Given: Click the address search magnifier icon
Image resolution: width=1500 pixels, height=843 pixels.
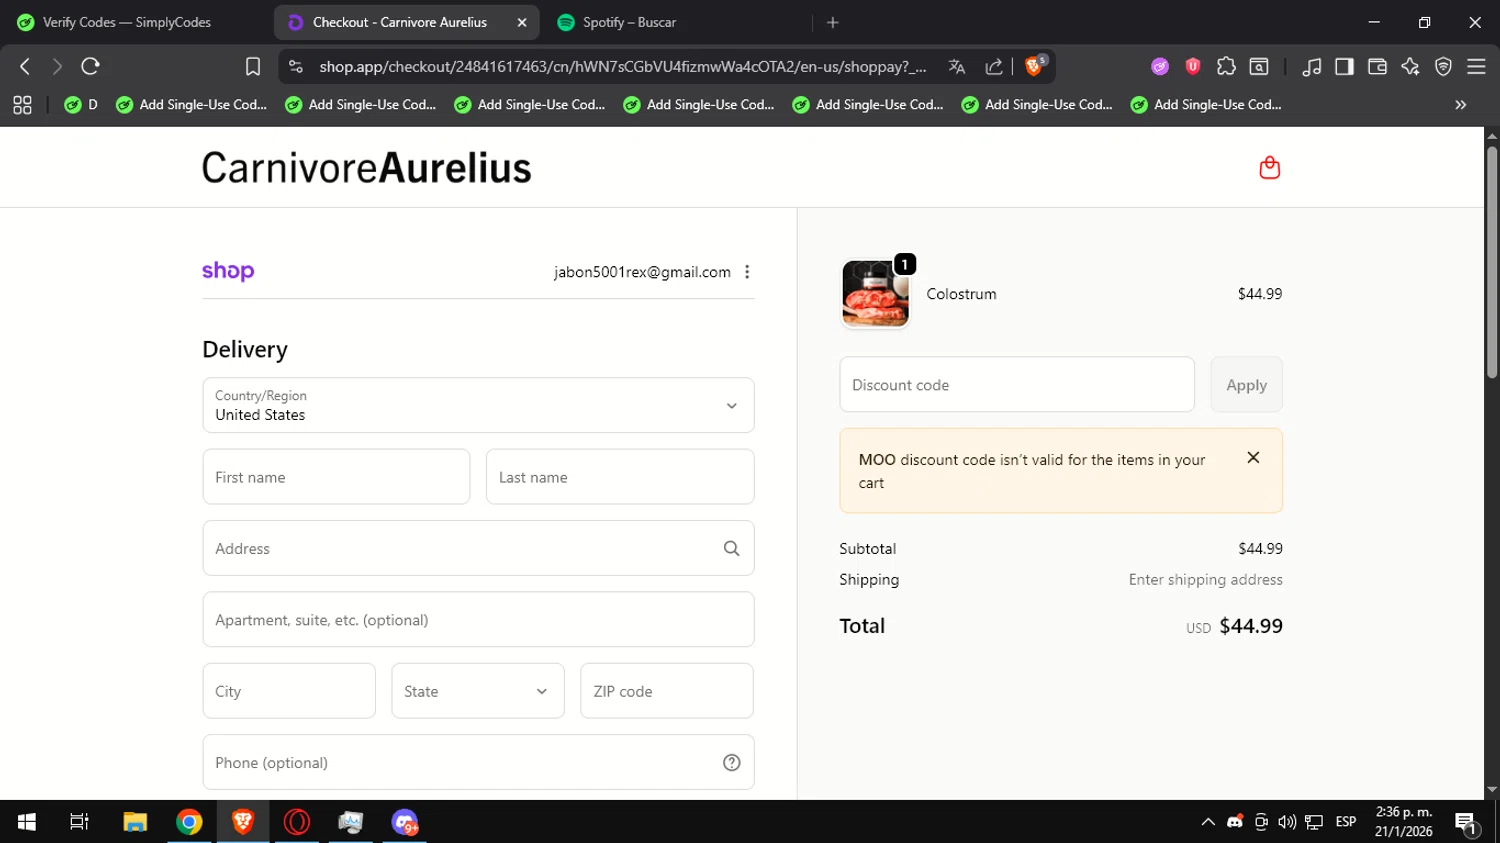Looking at the screenshot, I should [x=731, y=548].
